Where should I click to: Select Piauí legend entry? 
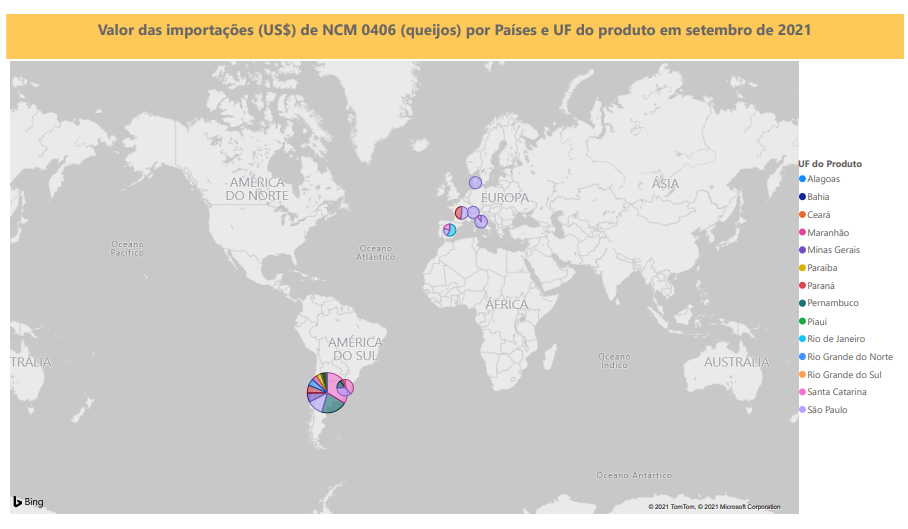(x=813, y=322)
